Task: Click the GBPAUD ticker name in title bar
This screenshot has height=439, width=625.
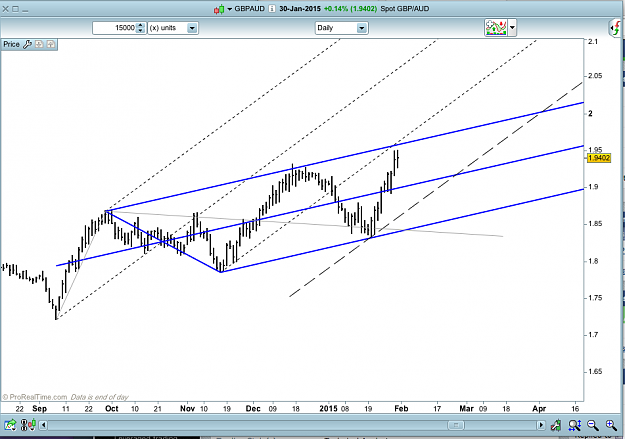Action: 250,9
